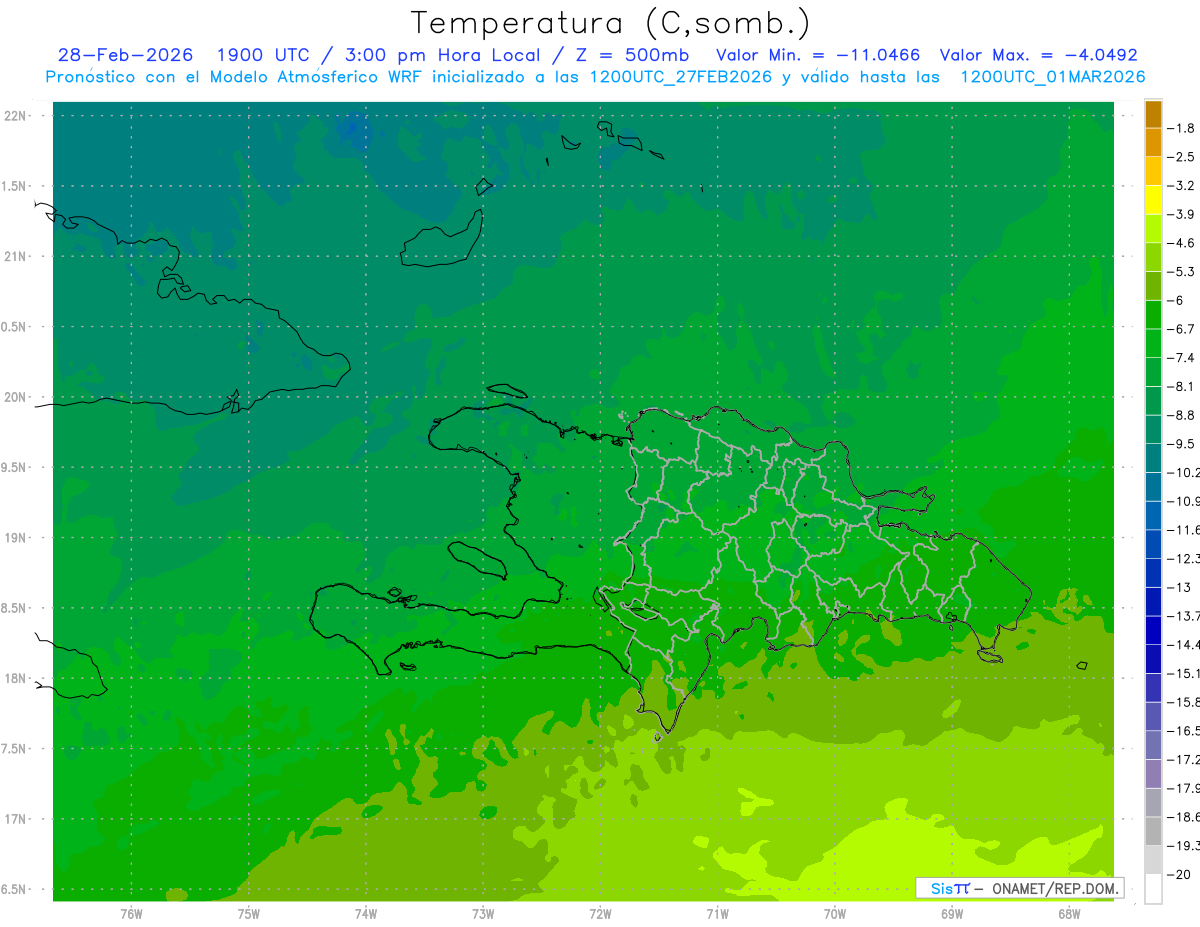Click the '17N' latitude label
Screen dimensions: 1200x927
click(x=16, y=820)
